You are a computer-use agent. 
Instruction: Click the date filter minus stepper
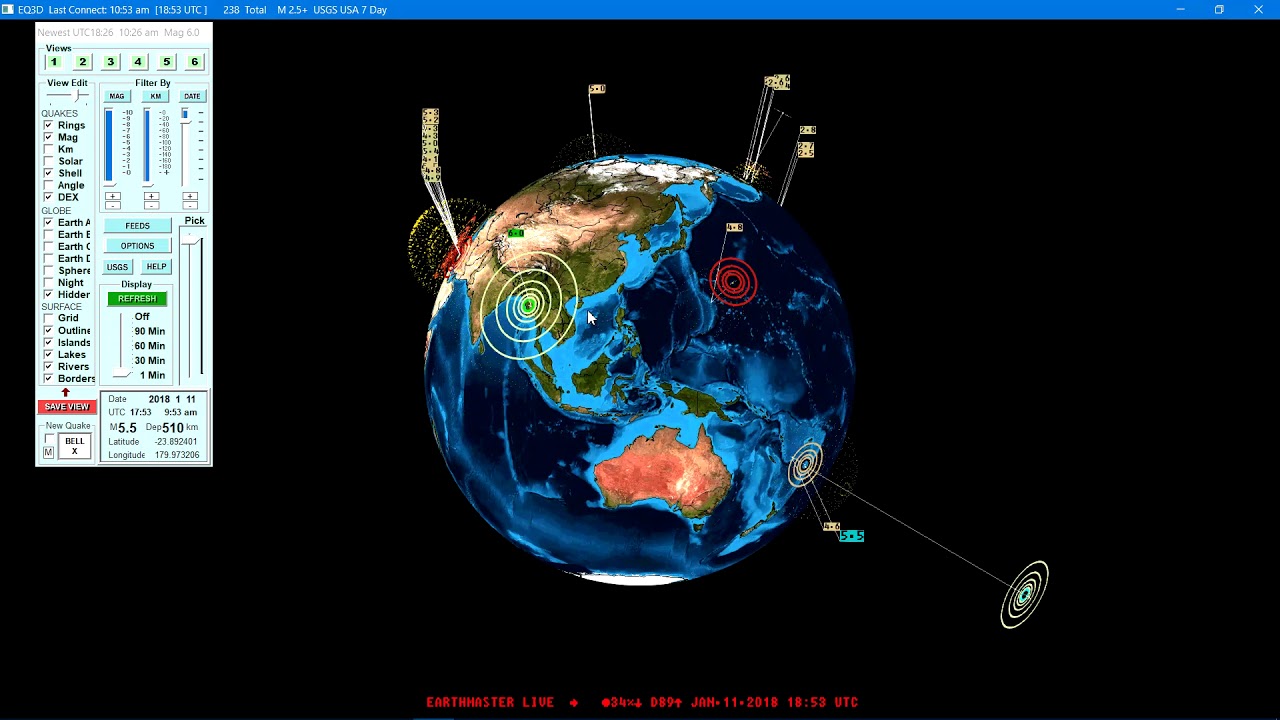(190, 205)
